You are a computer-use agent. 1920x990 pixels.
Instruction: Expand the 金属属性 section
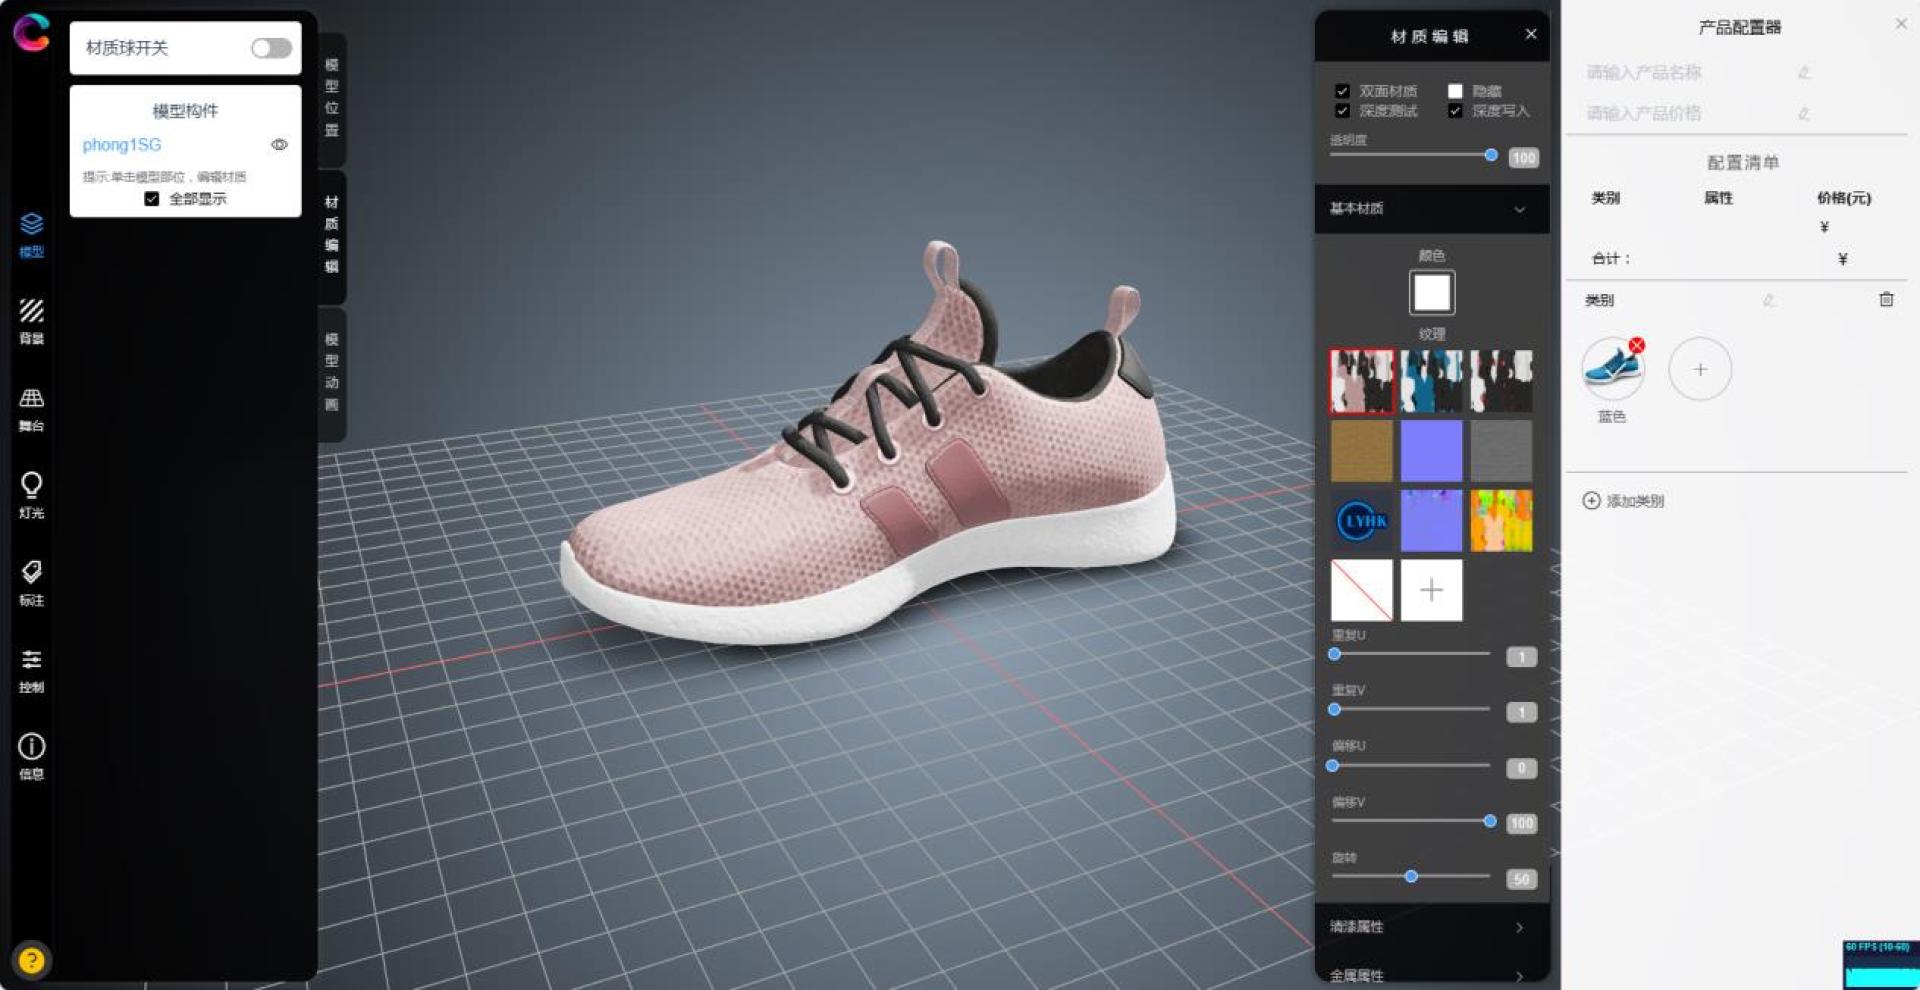1519,975
